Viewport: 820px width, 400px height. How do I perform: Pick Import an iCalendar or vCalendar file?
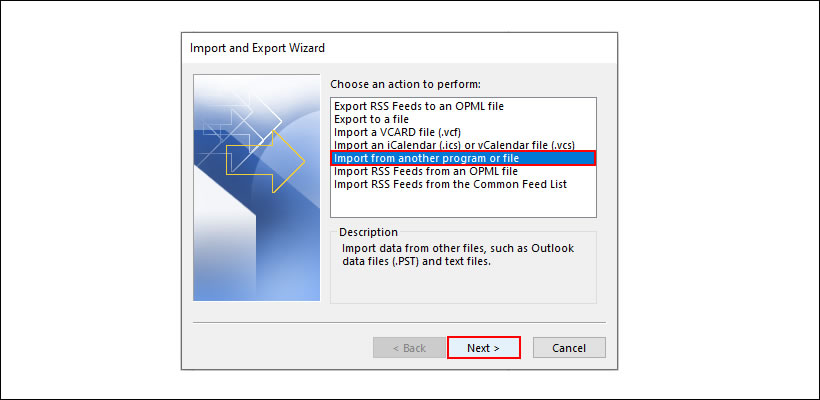pos(456,145)
